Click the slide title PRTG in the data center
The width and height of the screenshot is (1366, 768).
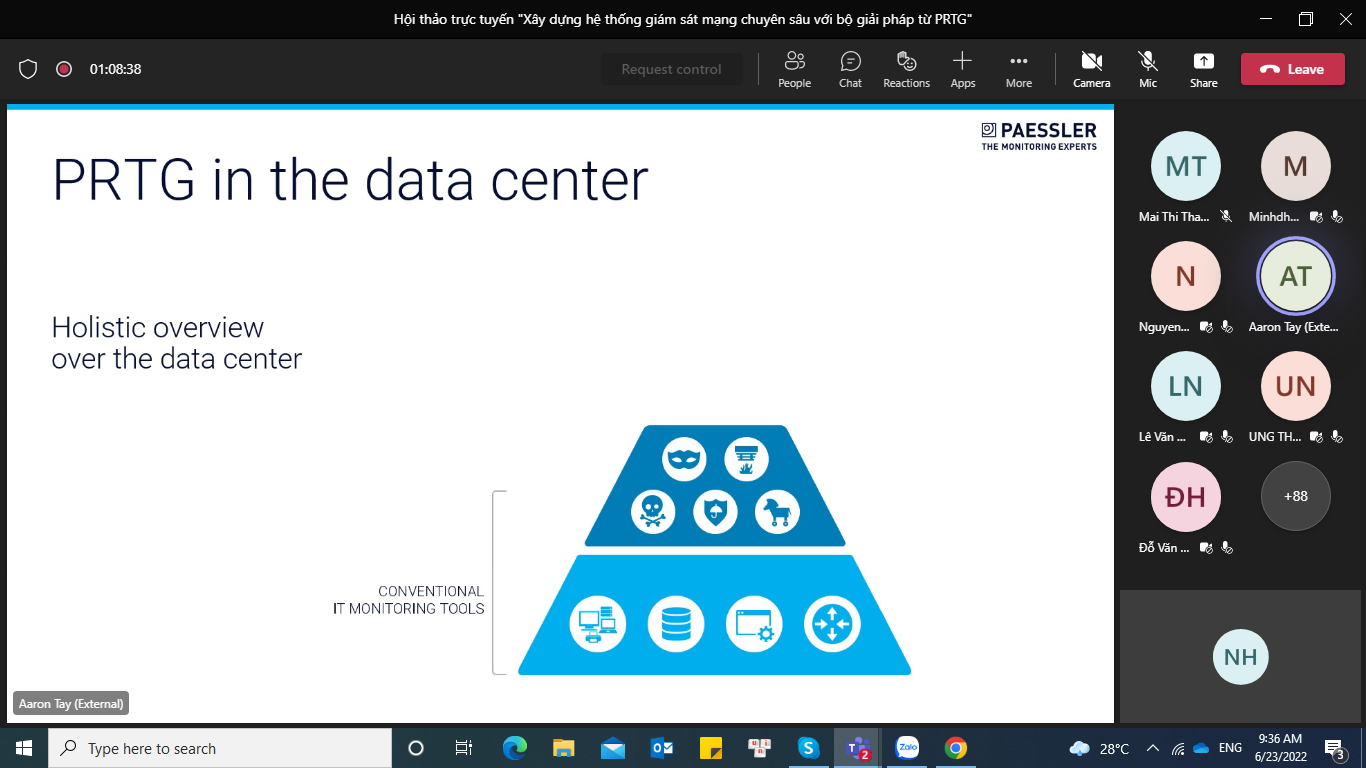[350, 180]
